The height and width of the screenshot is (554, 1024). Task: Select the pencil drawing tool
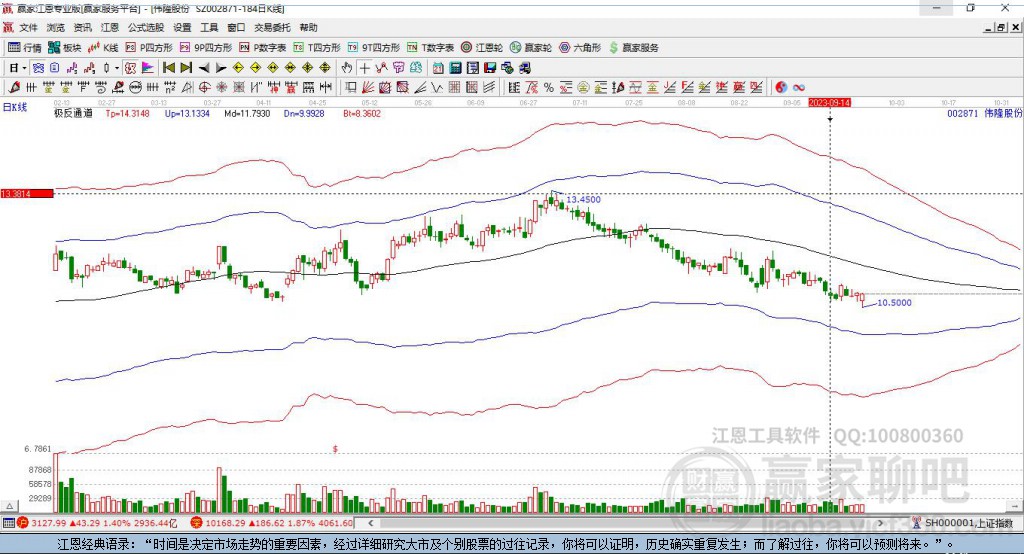(14, 87)
